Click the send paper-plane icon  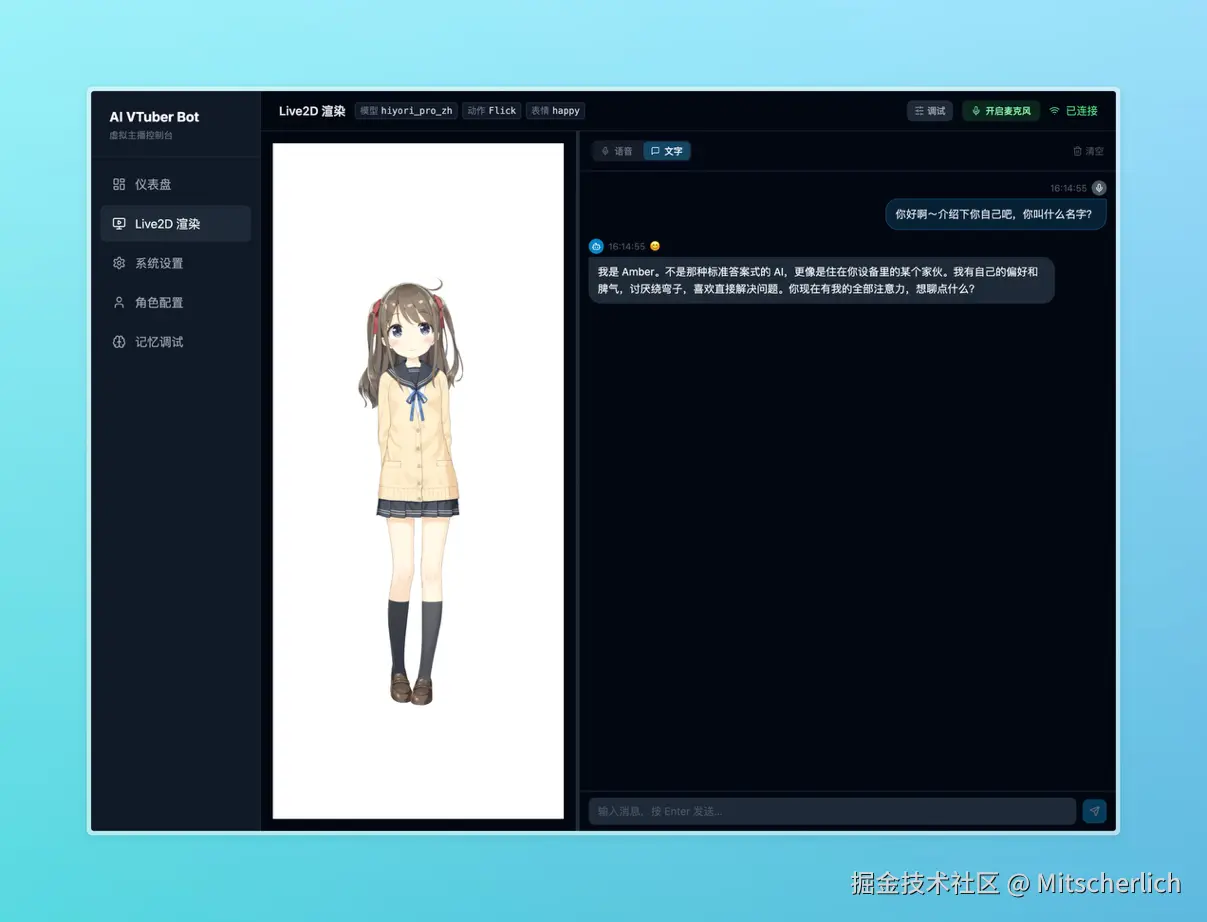pos(1094,811)
